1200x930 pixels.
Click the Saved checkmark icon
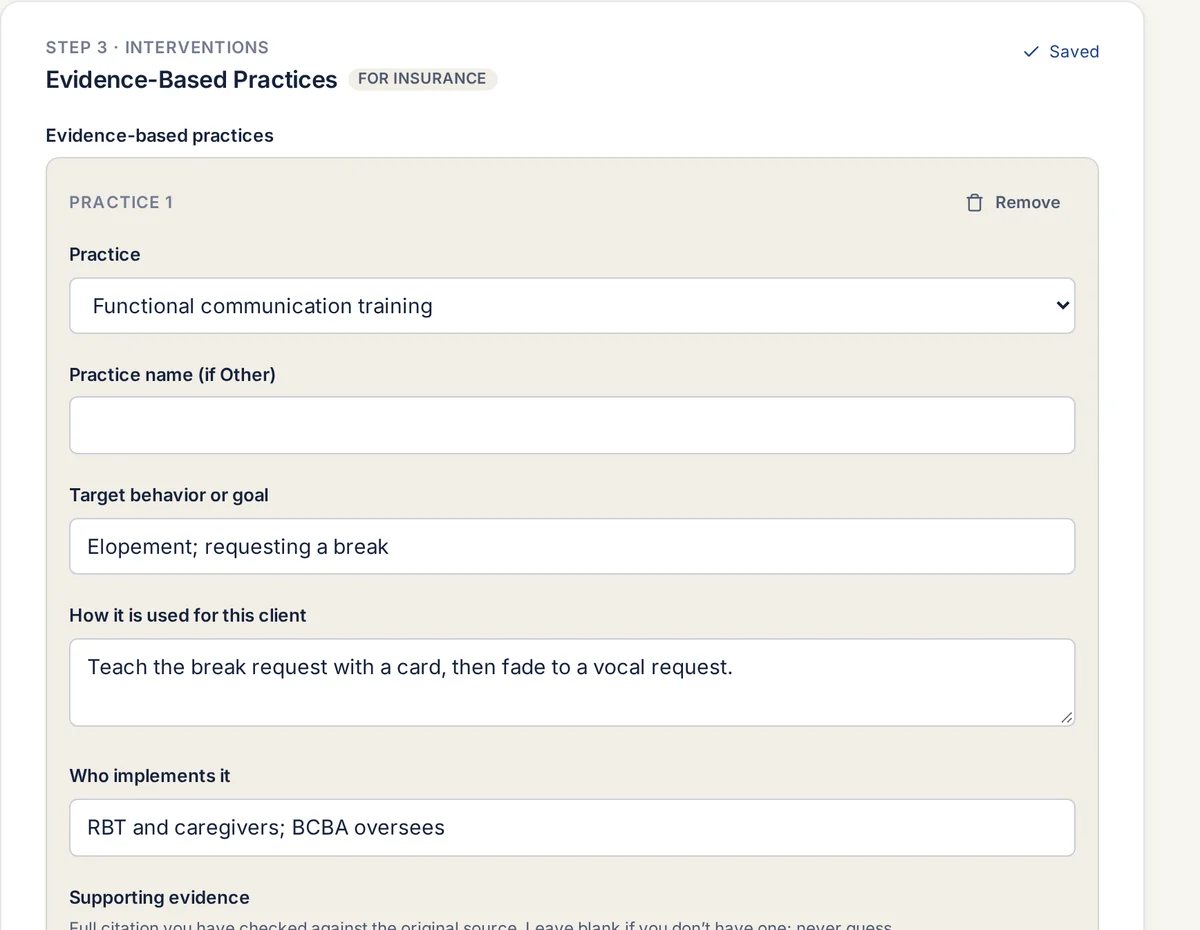pyautogui.click(x=1031, y=52)
